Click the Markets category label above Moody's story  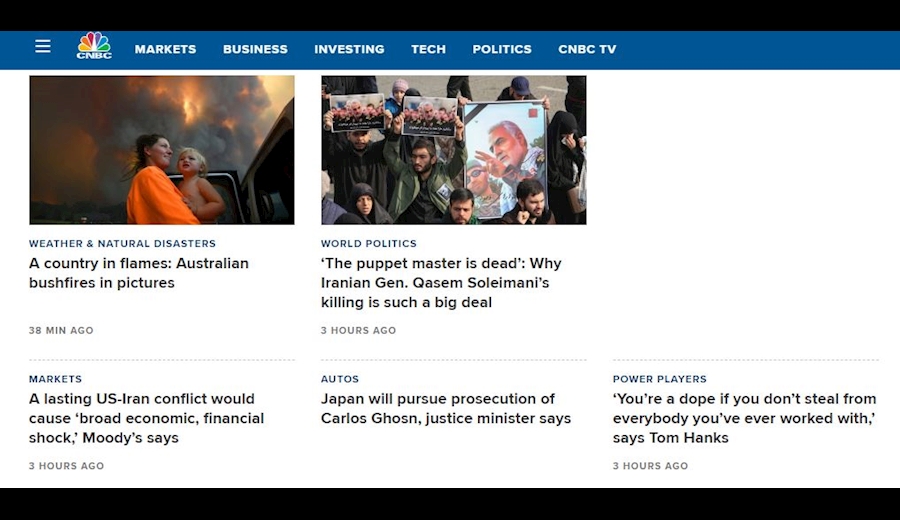55,380
